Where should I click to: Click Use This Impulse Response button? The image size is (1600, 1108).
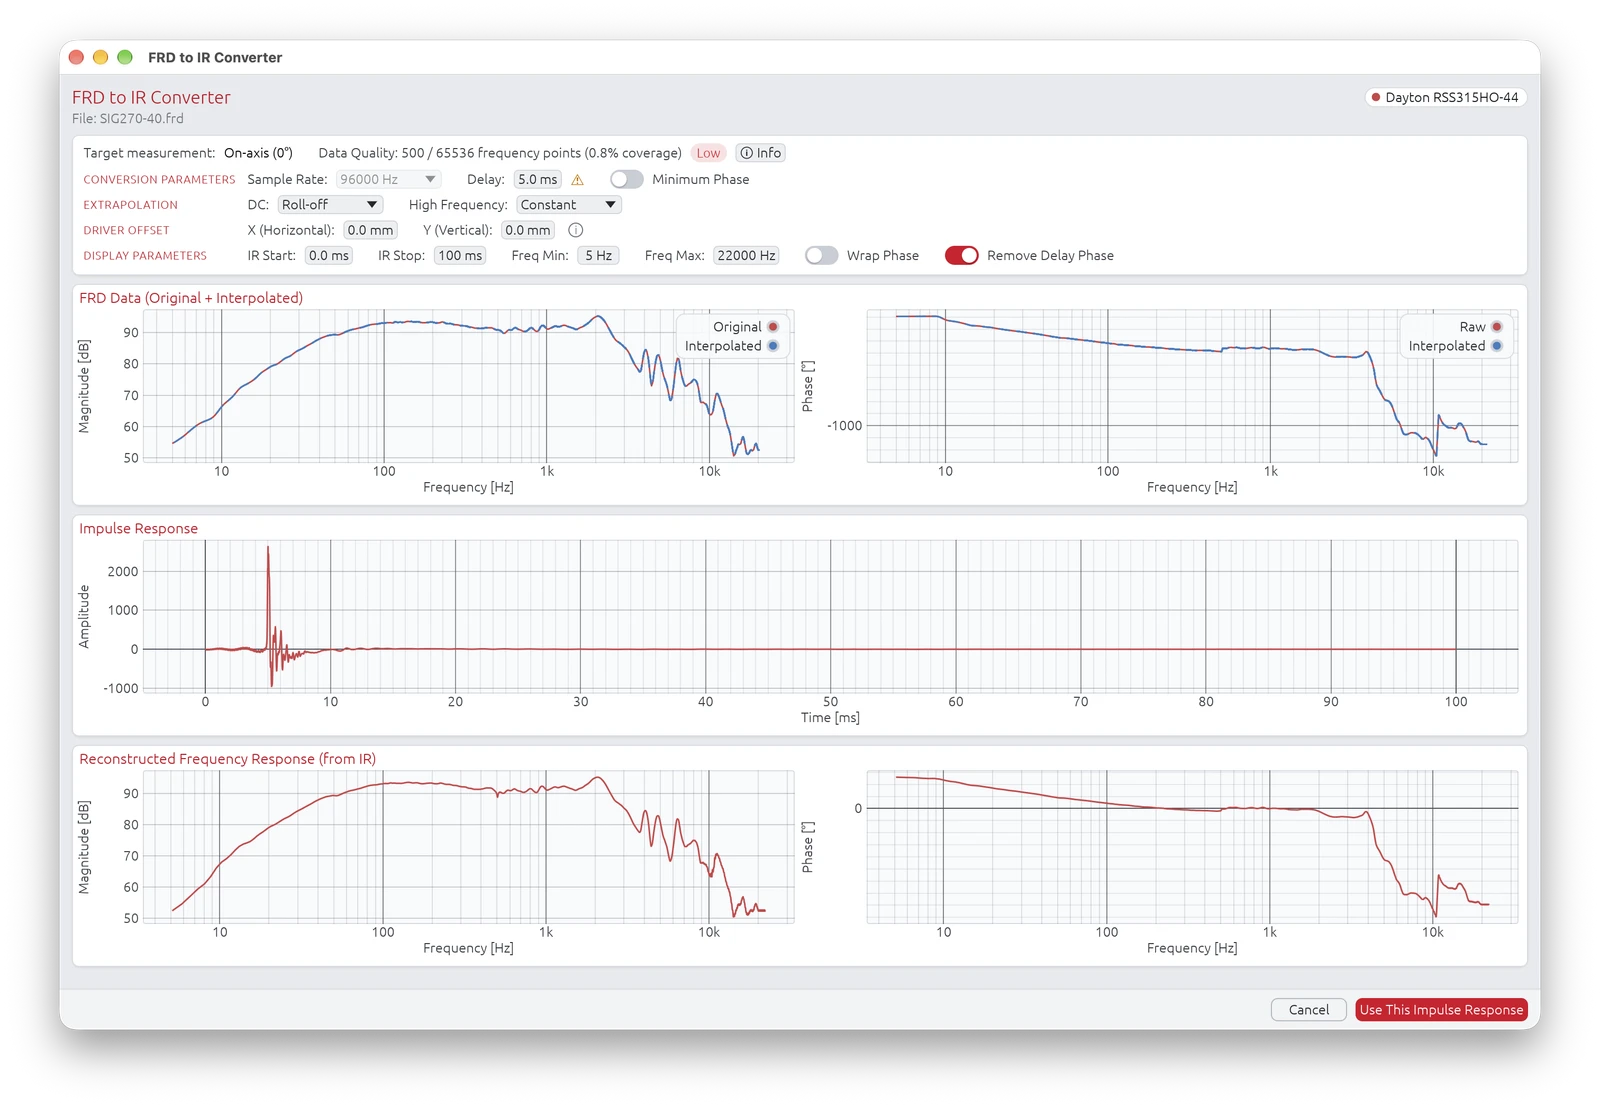[1441, 1010]
